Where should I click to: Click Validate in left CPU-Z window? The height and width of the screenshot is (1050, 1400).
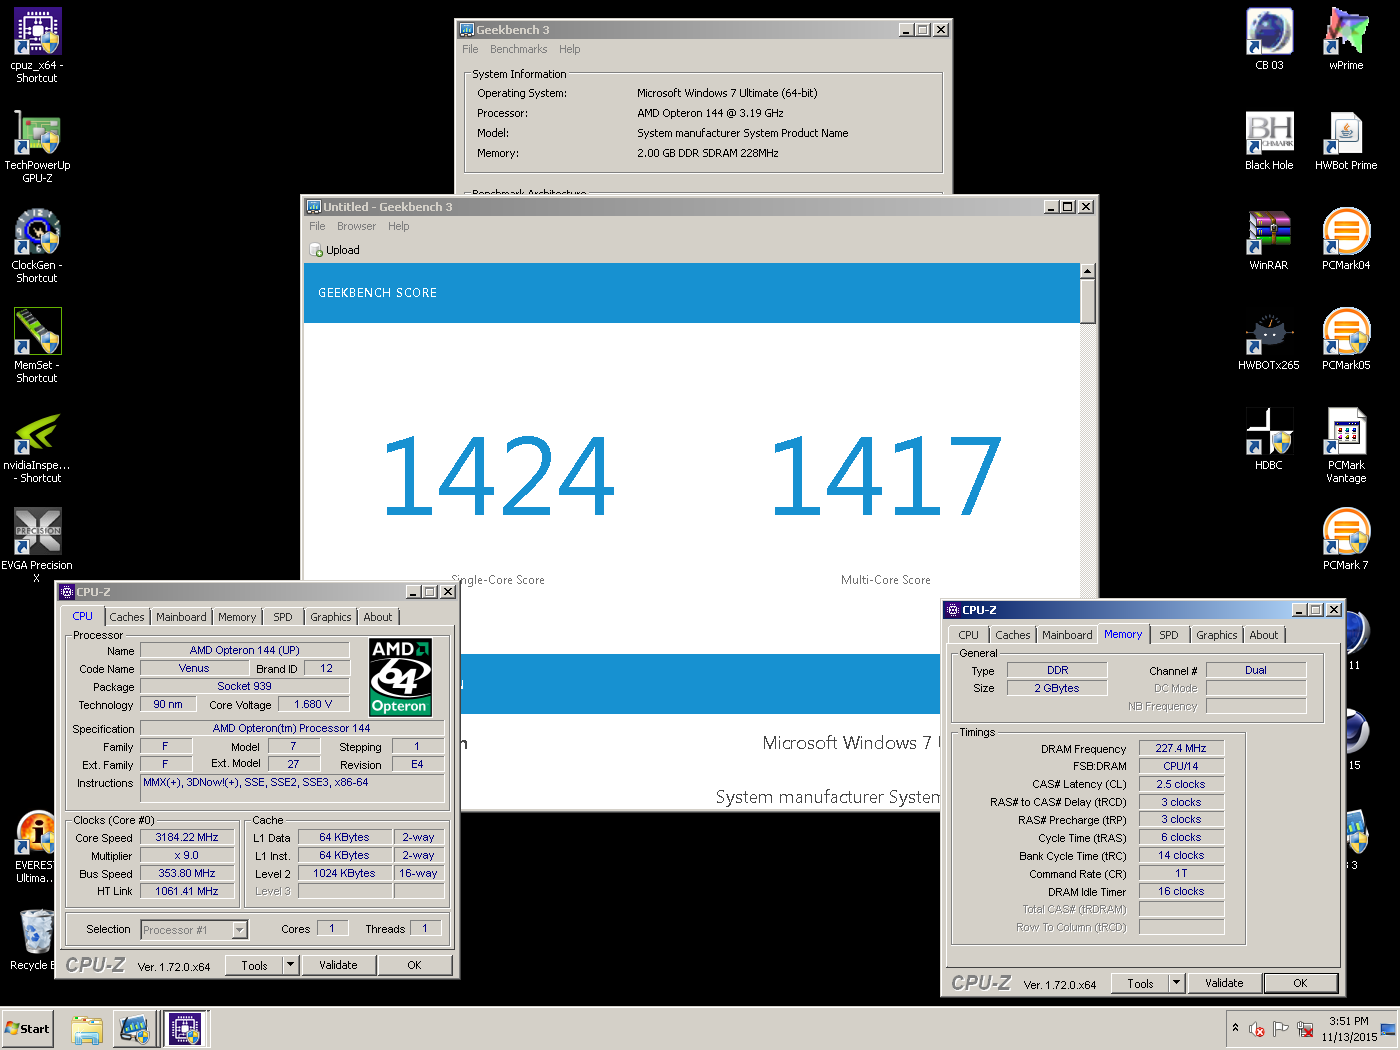[x=338, y=965]
